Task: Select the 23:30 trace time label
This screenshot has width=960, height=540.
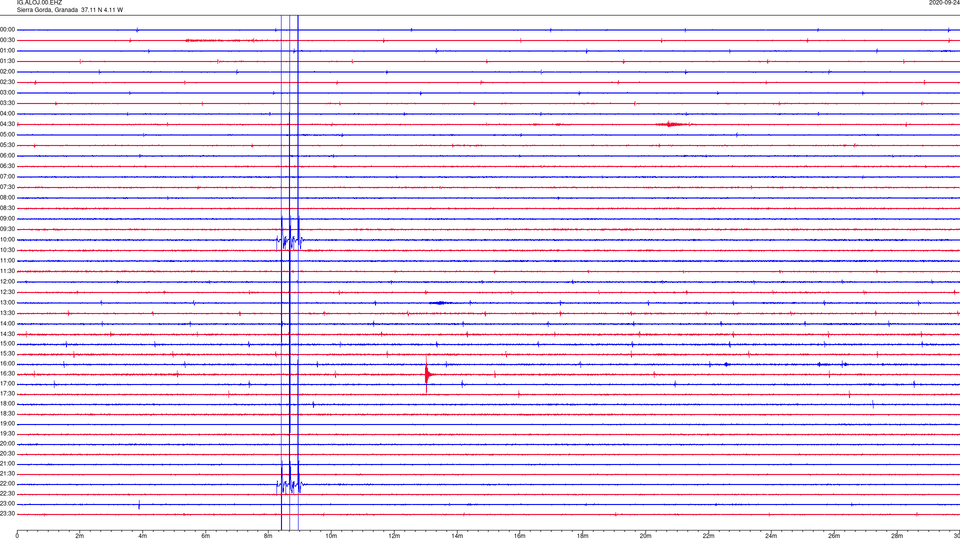Action: [x=8, y=514]
